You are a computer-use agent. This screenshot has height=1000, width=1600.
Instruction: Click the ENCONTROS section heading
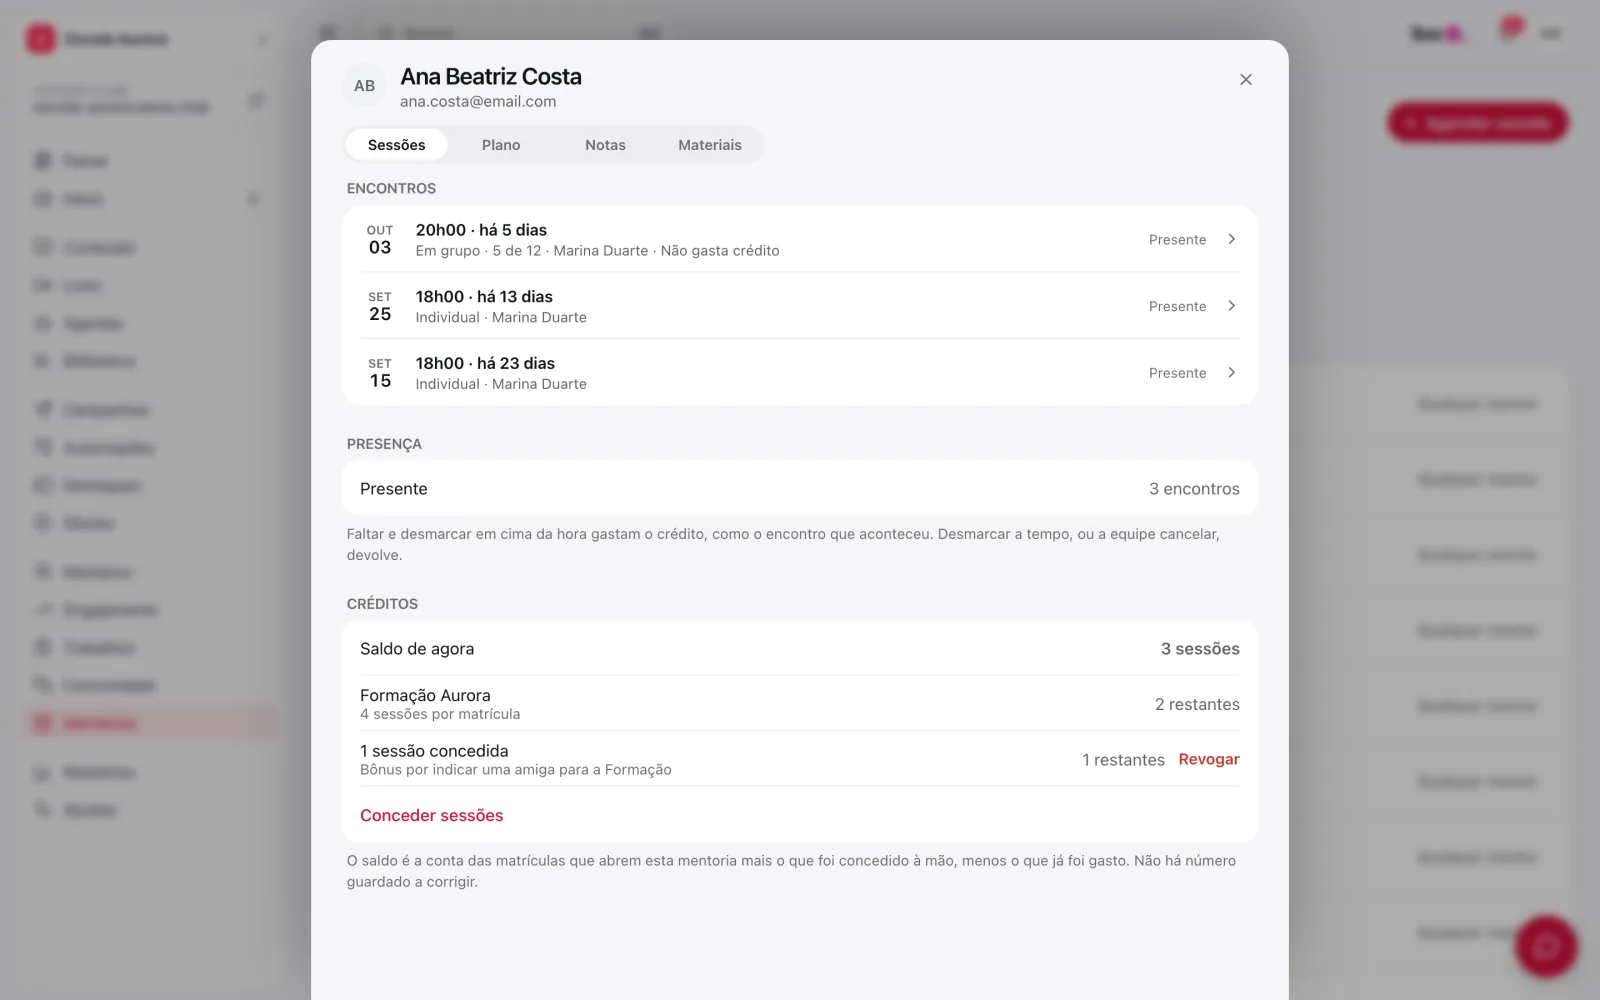[x=391, y=189]
